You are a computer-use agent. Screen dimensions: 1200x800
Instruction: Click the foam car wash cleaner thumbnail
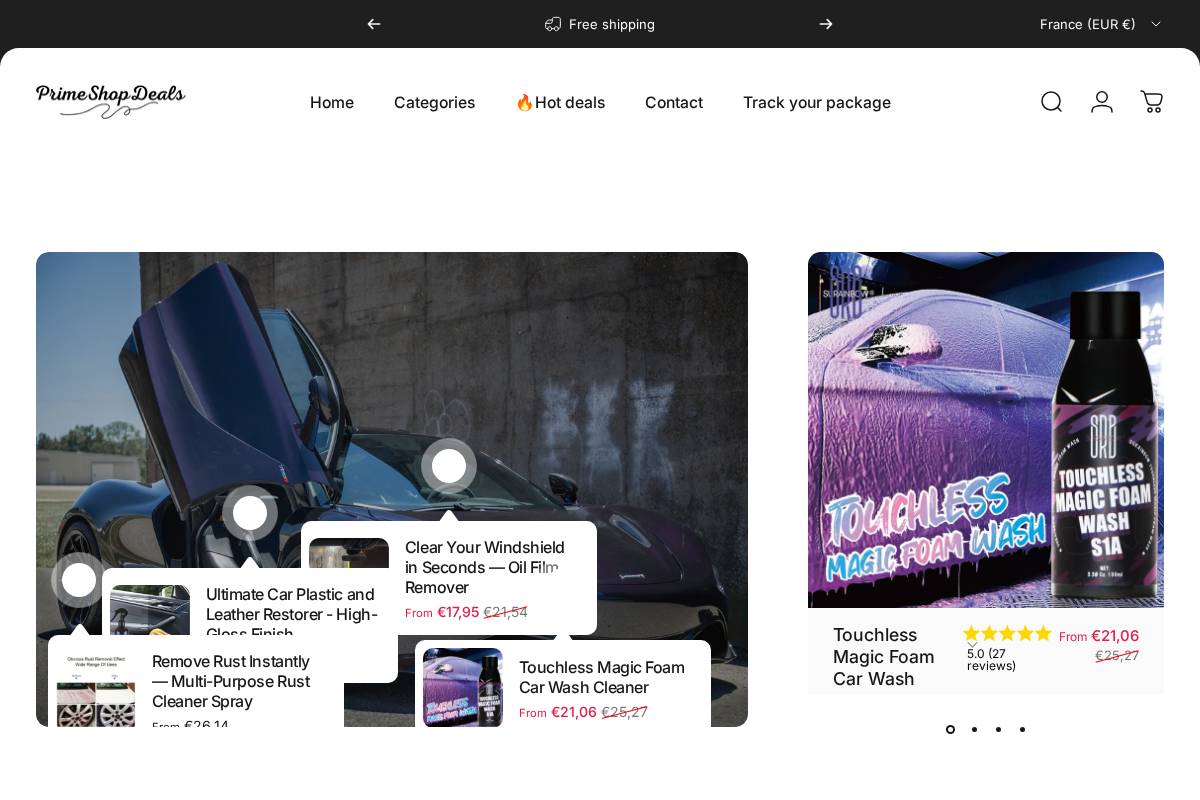pyautogui.click(x=463, y=687)
